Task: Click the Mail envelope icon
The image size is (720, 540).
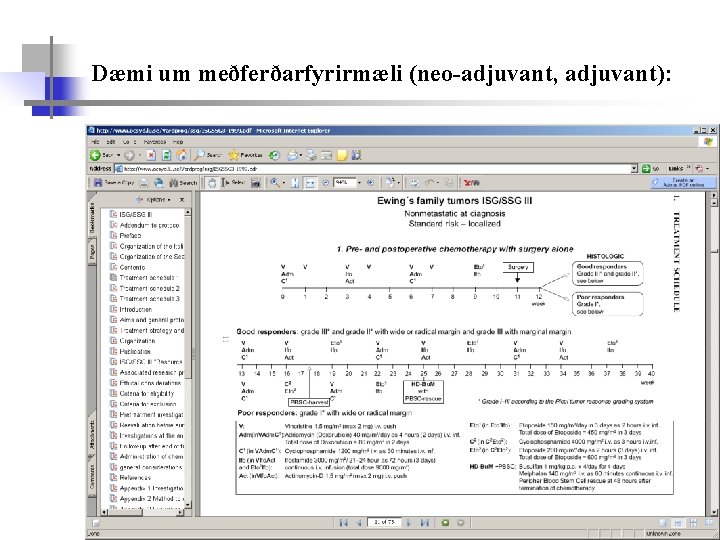Action: pos(292,155)
